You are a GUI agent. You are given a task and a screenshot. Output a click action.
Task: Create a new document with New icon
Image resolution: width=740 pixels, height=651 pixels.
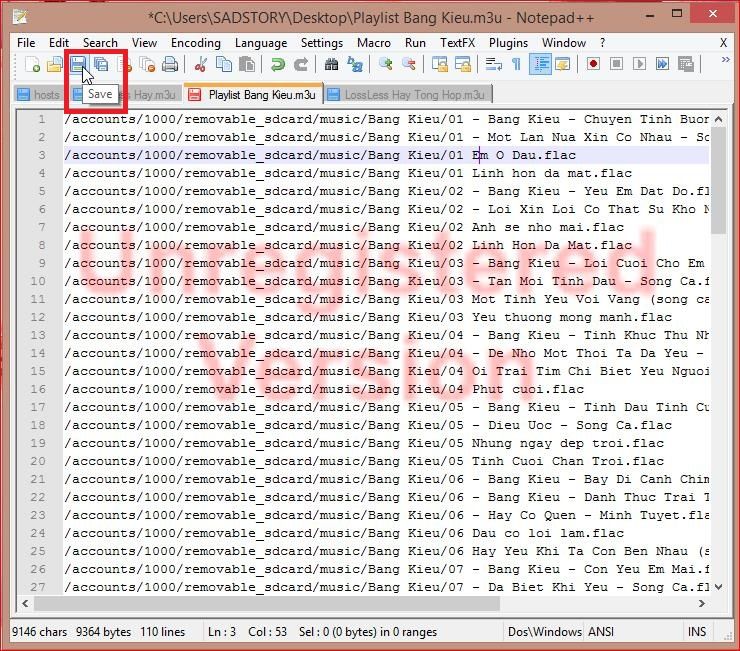(x=32, y=64)
